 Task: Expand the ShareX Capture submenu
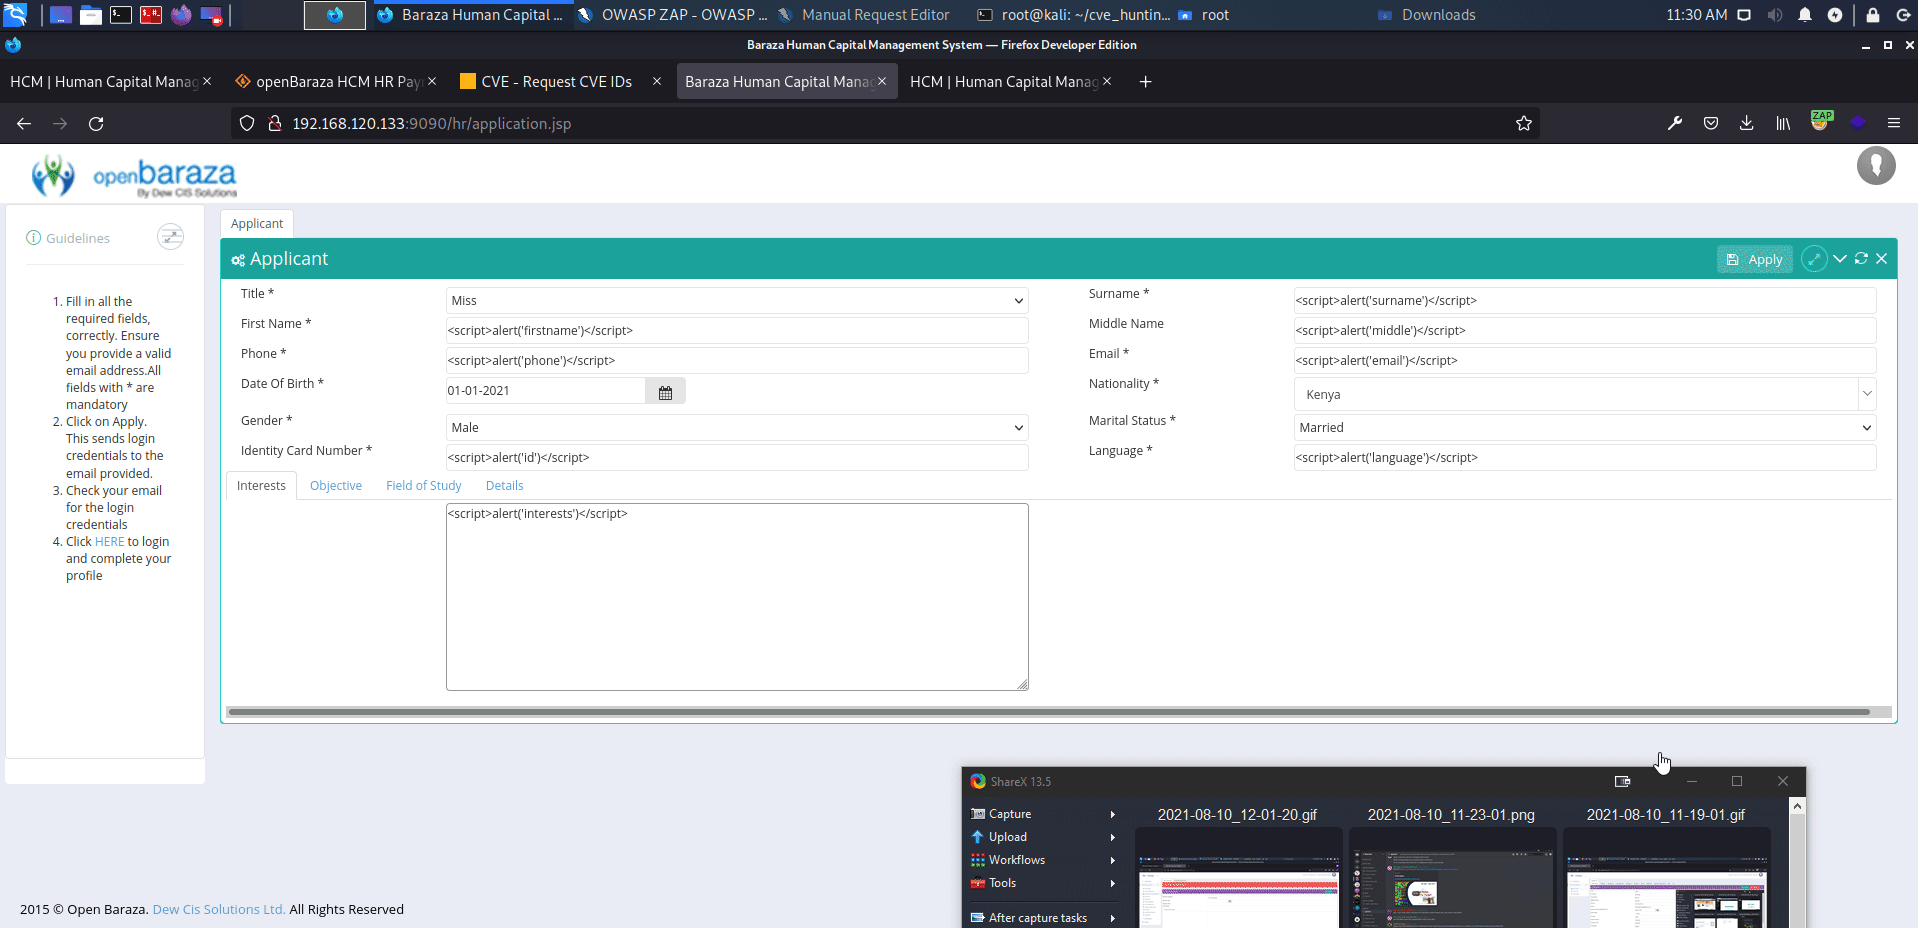(1042, 814)
